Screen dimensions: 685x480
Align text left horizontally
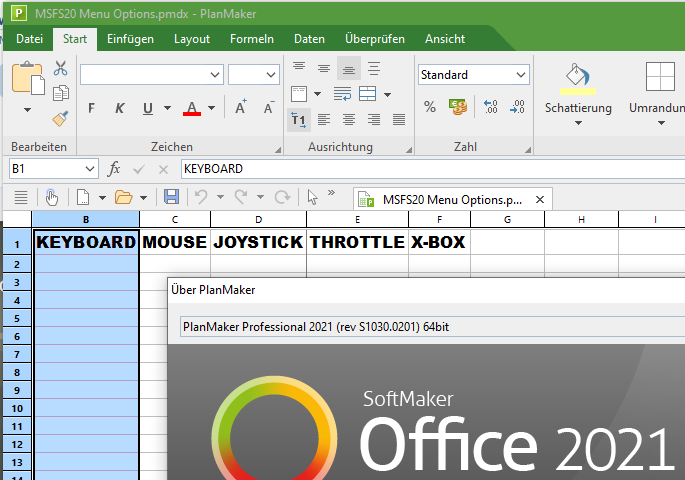(324, 119)
